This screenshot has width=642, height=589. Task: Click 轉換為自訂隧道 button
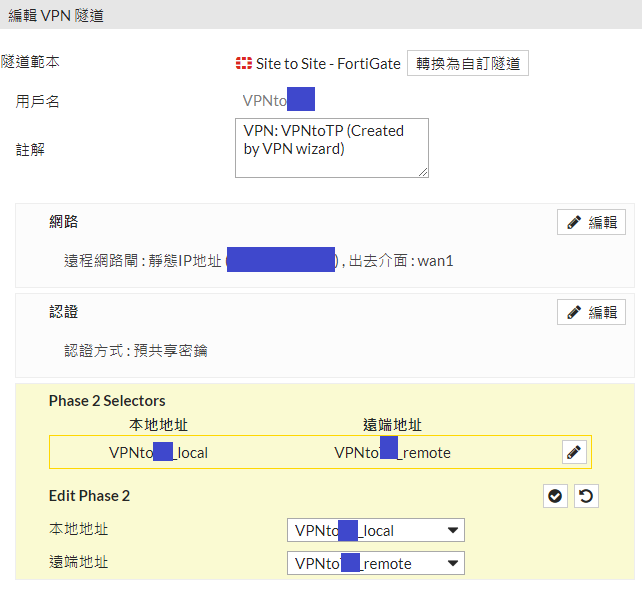click(x=468, y=63)
